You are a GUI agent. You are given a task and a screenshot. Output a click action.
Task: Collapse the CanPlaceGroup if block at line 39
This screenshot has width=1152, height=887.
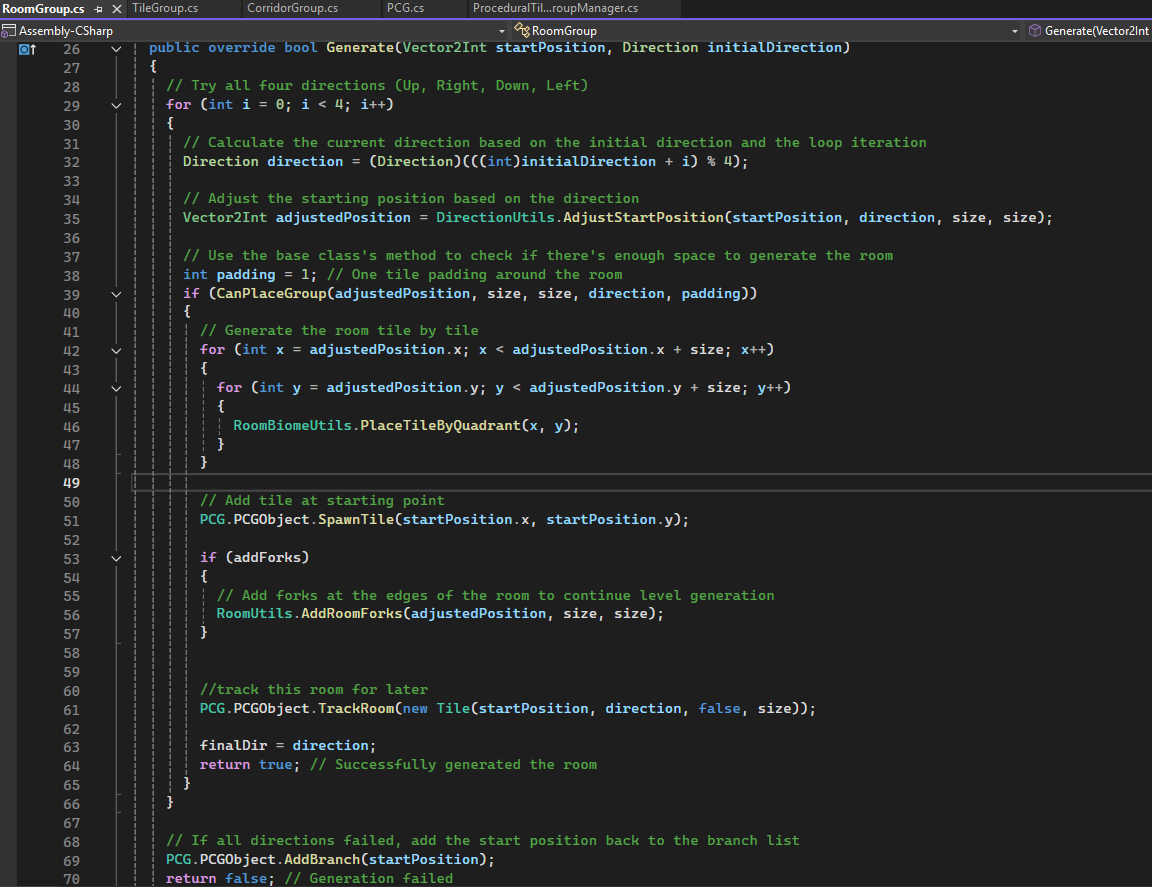tap(116, 294)
